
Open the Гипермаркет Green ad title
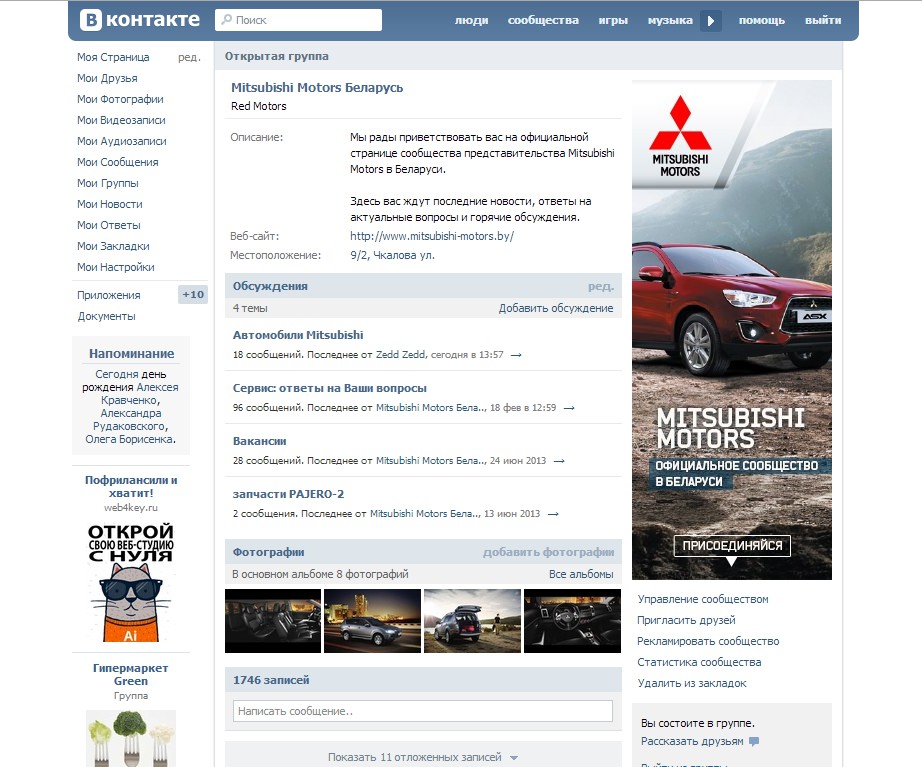[x=131, y=675]
